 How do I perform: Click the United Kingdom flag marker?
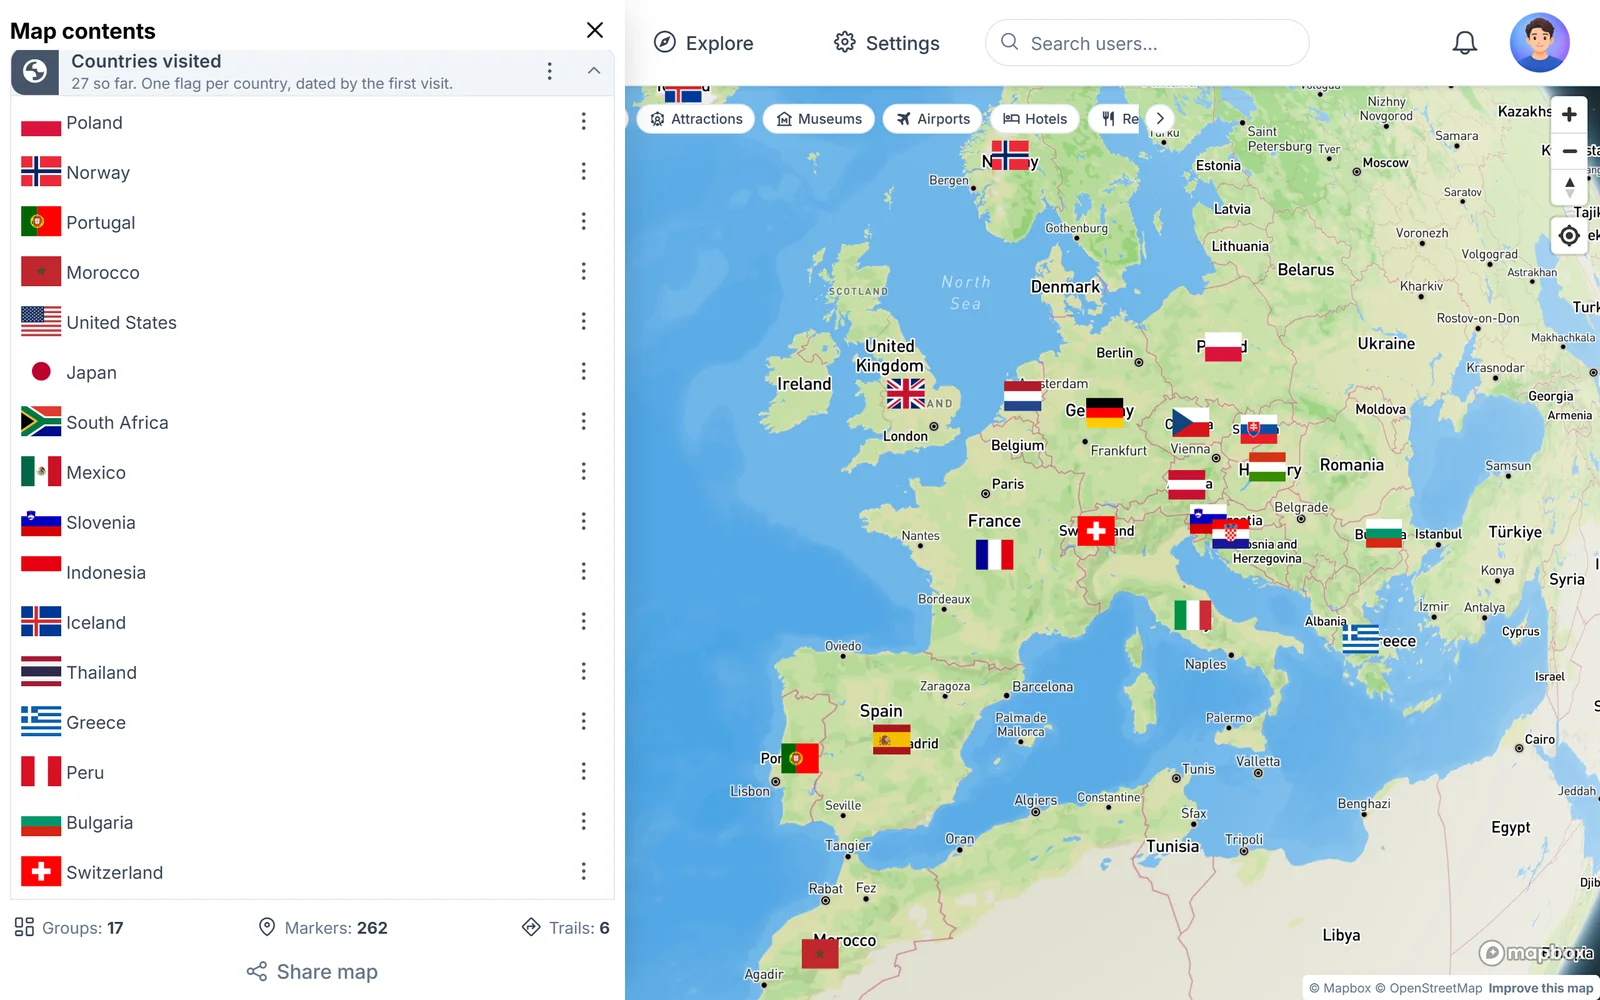pos(905,394)
